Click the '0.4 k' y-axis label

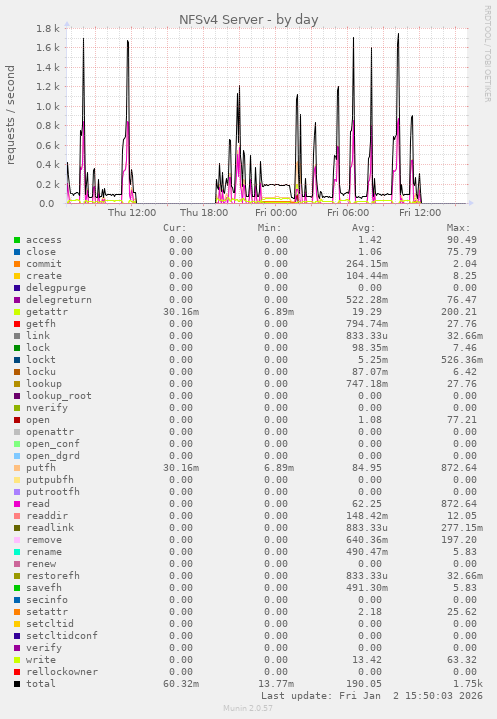point(48,165)
